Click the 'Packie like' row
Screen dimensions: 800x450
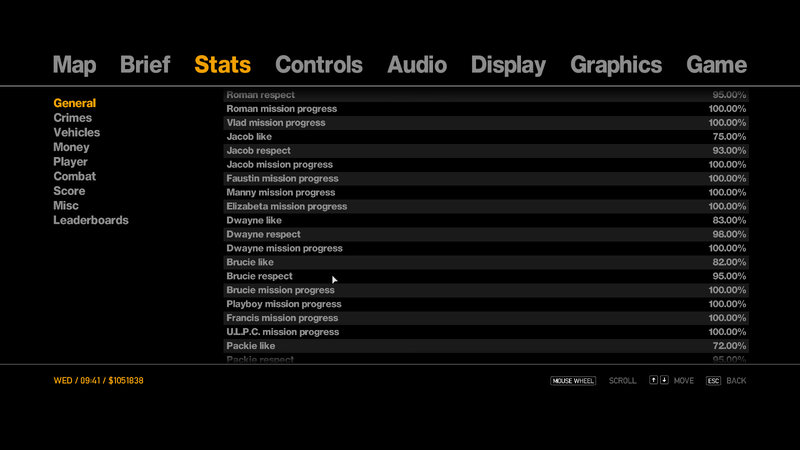[486, 346]
